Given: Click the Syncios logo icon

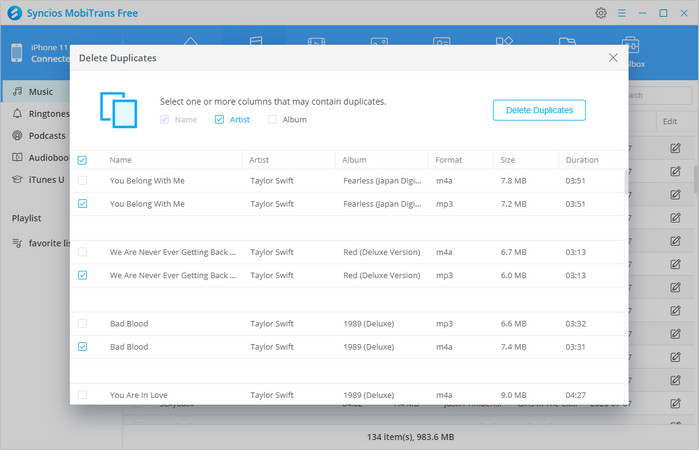Looking at the screenshot, I should pyautogui.click(x=15, y=13).
